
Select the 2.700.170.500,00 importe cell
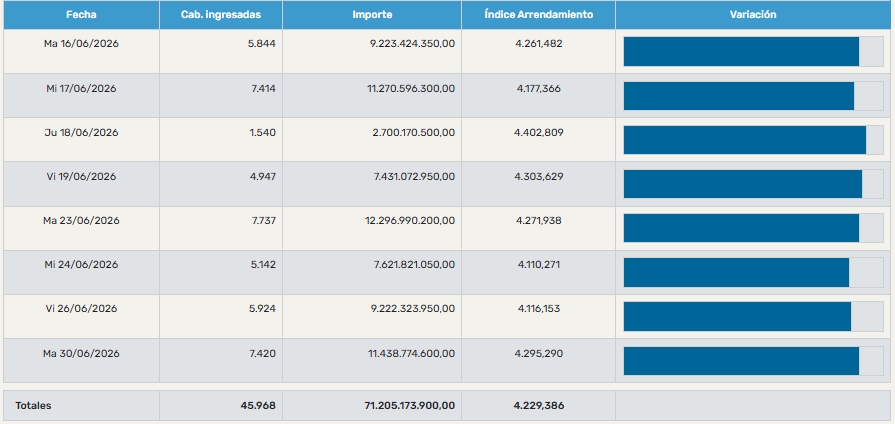pos(414,132)
